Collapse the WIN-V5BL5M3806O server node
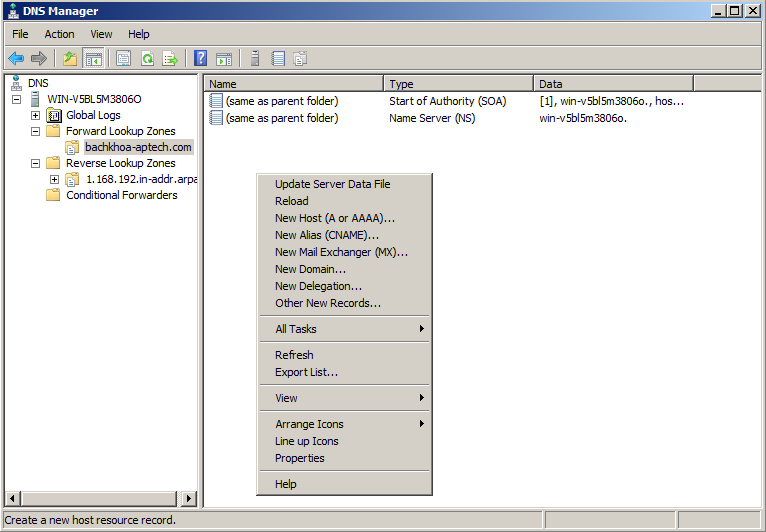766x532 pixels. [x=17, y=99]
